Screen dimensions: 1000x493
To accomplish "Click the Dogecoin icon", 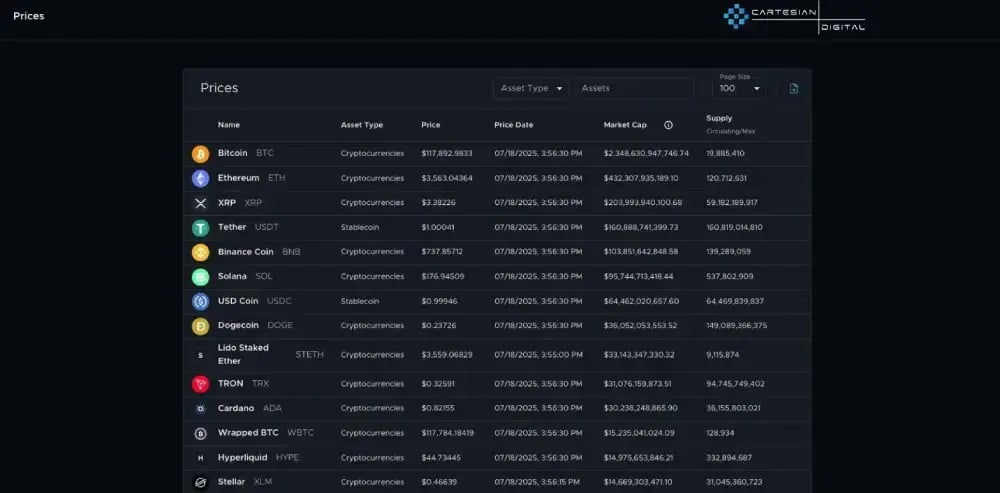I will tap(200, 326).
